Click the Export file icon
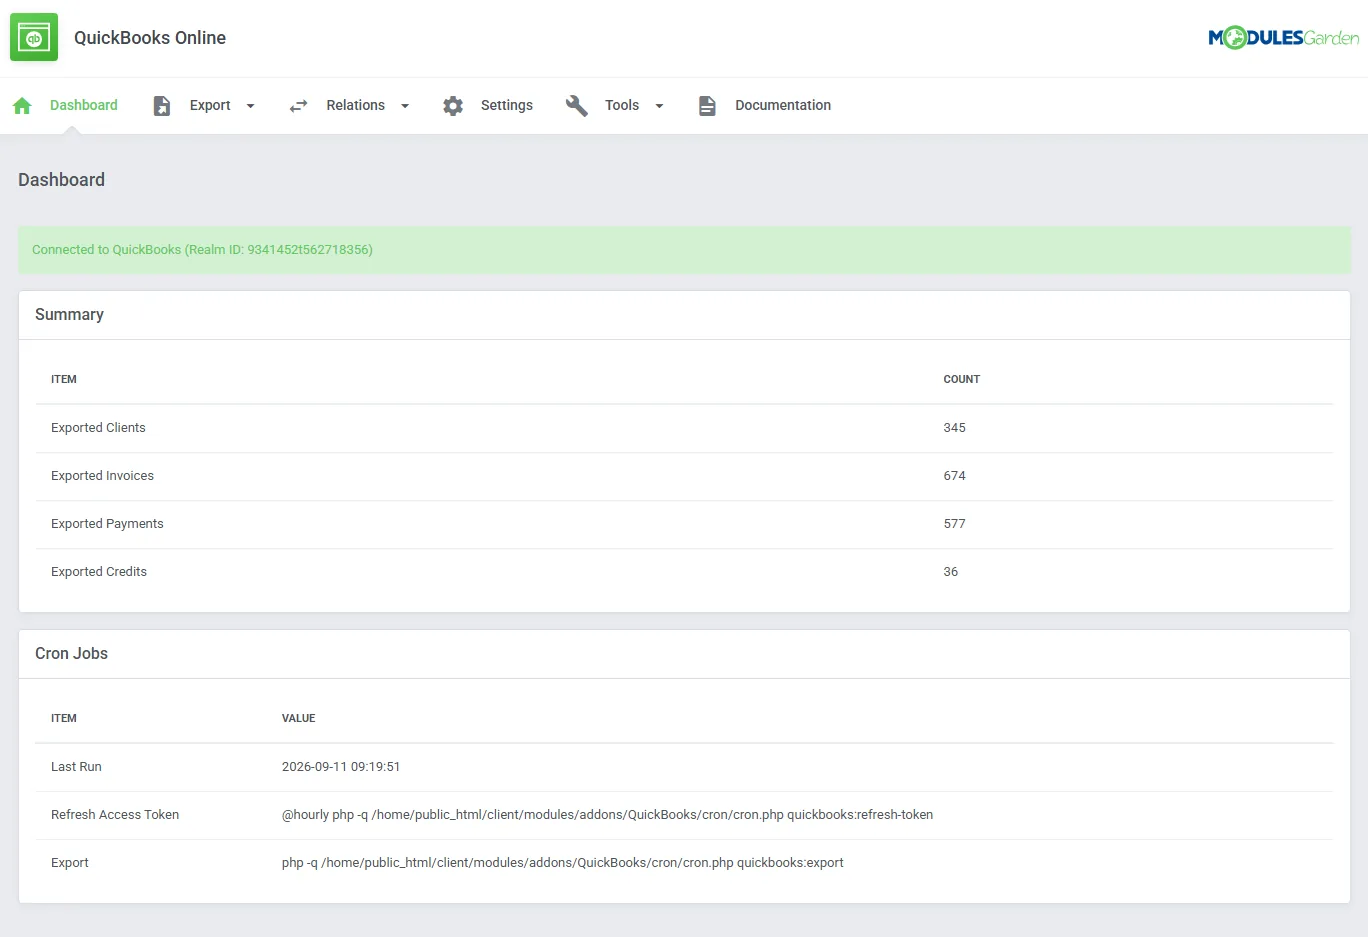Viewport: 1368px width, 937px height. (162, 105)
